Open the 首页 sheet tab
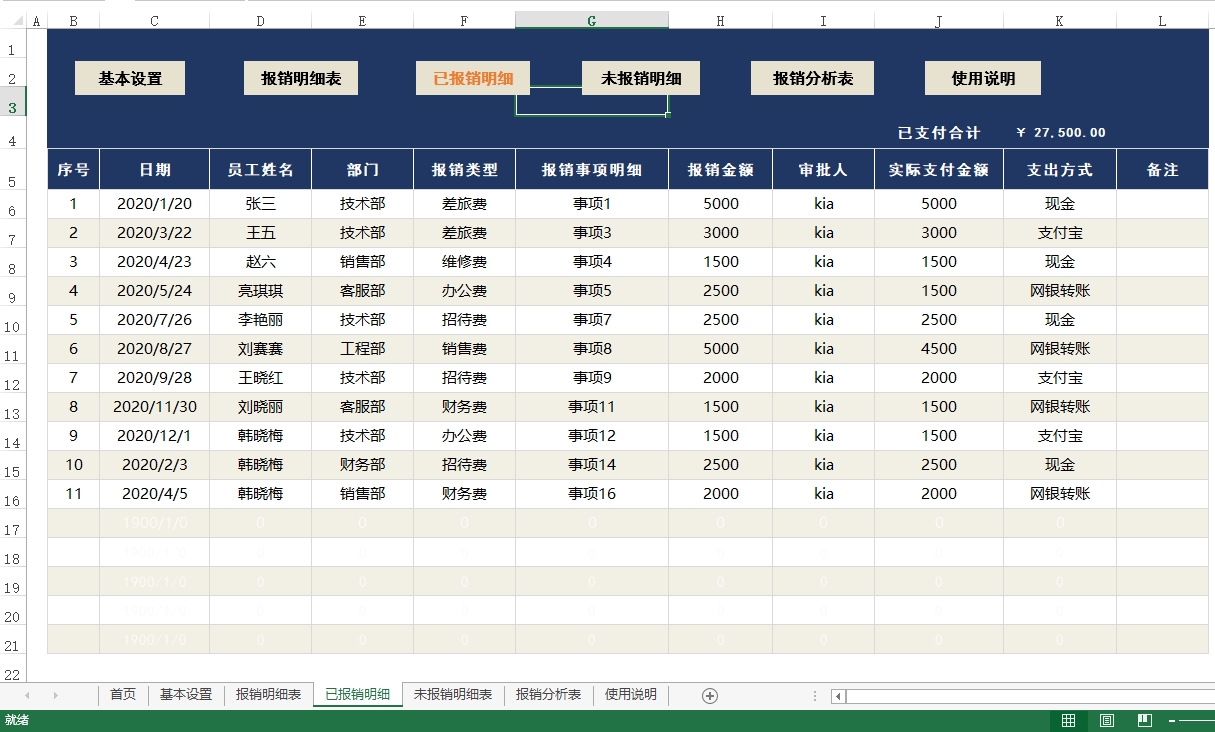The image size is (1215, 732). tap(123, 694)
